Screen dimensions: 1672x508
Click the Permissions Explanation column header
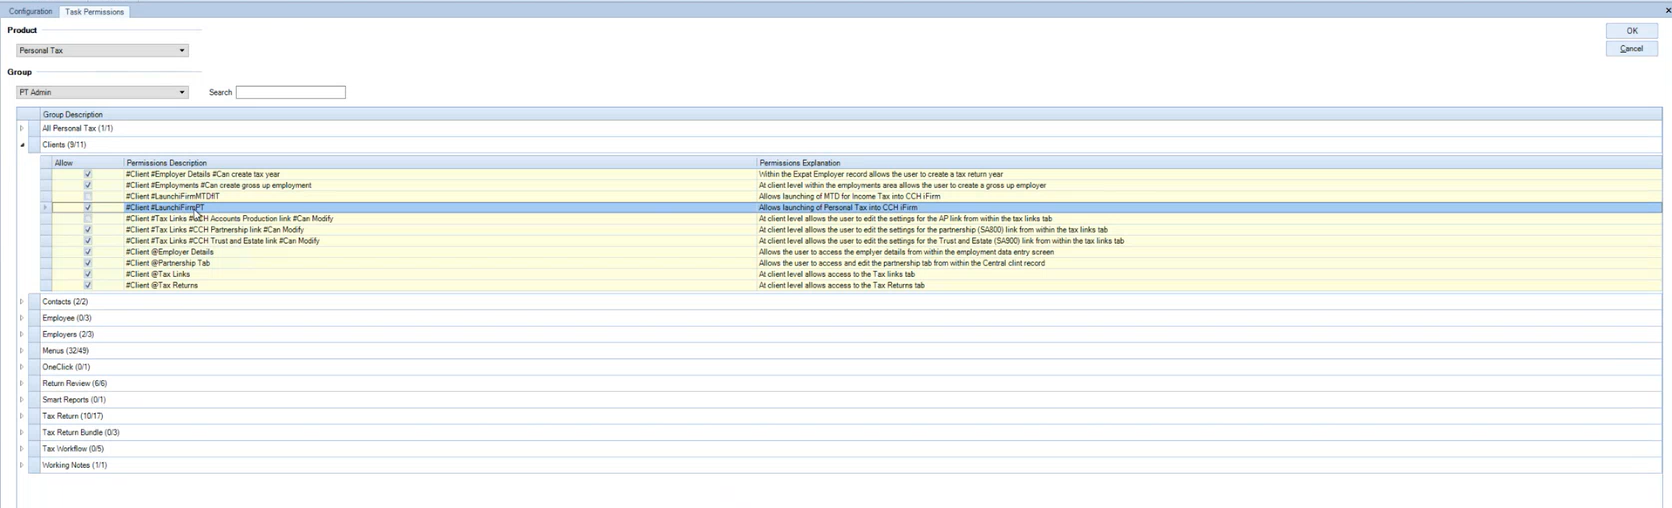click(x=1209, y=162)
